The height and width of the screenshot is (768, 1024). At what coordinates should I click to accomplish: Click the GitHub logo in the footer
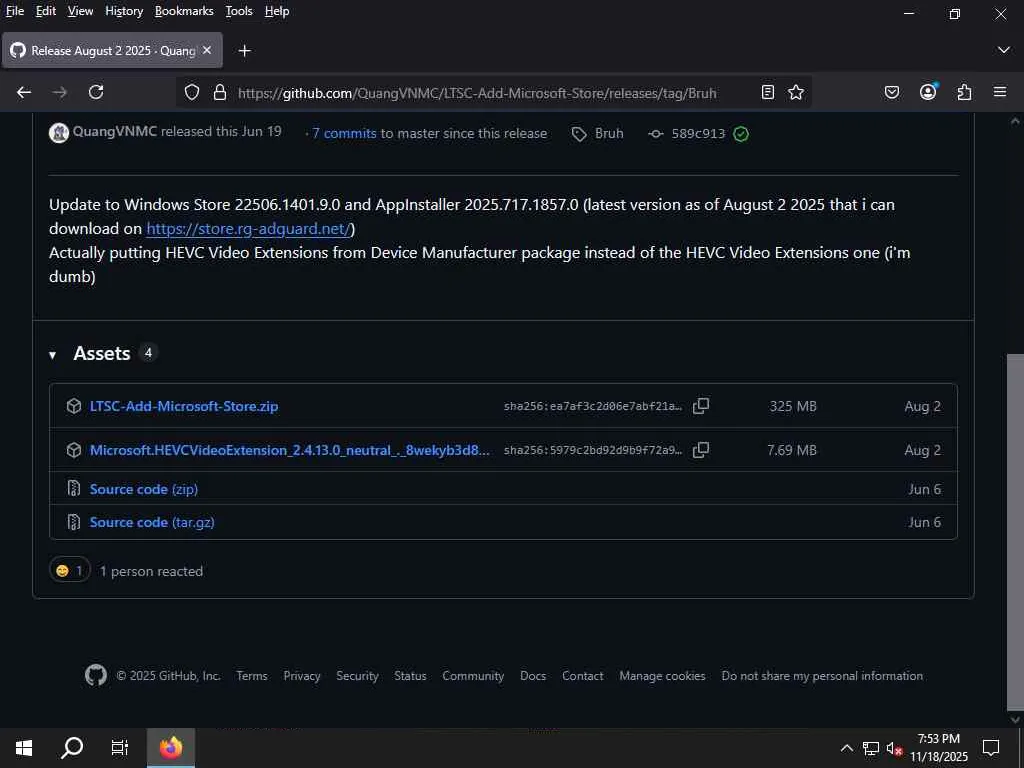96,675
